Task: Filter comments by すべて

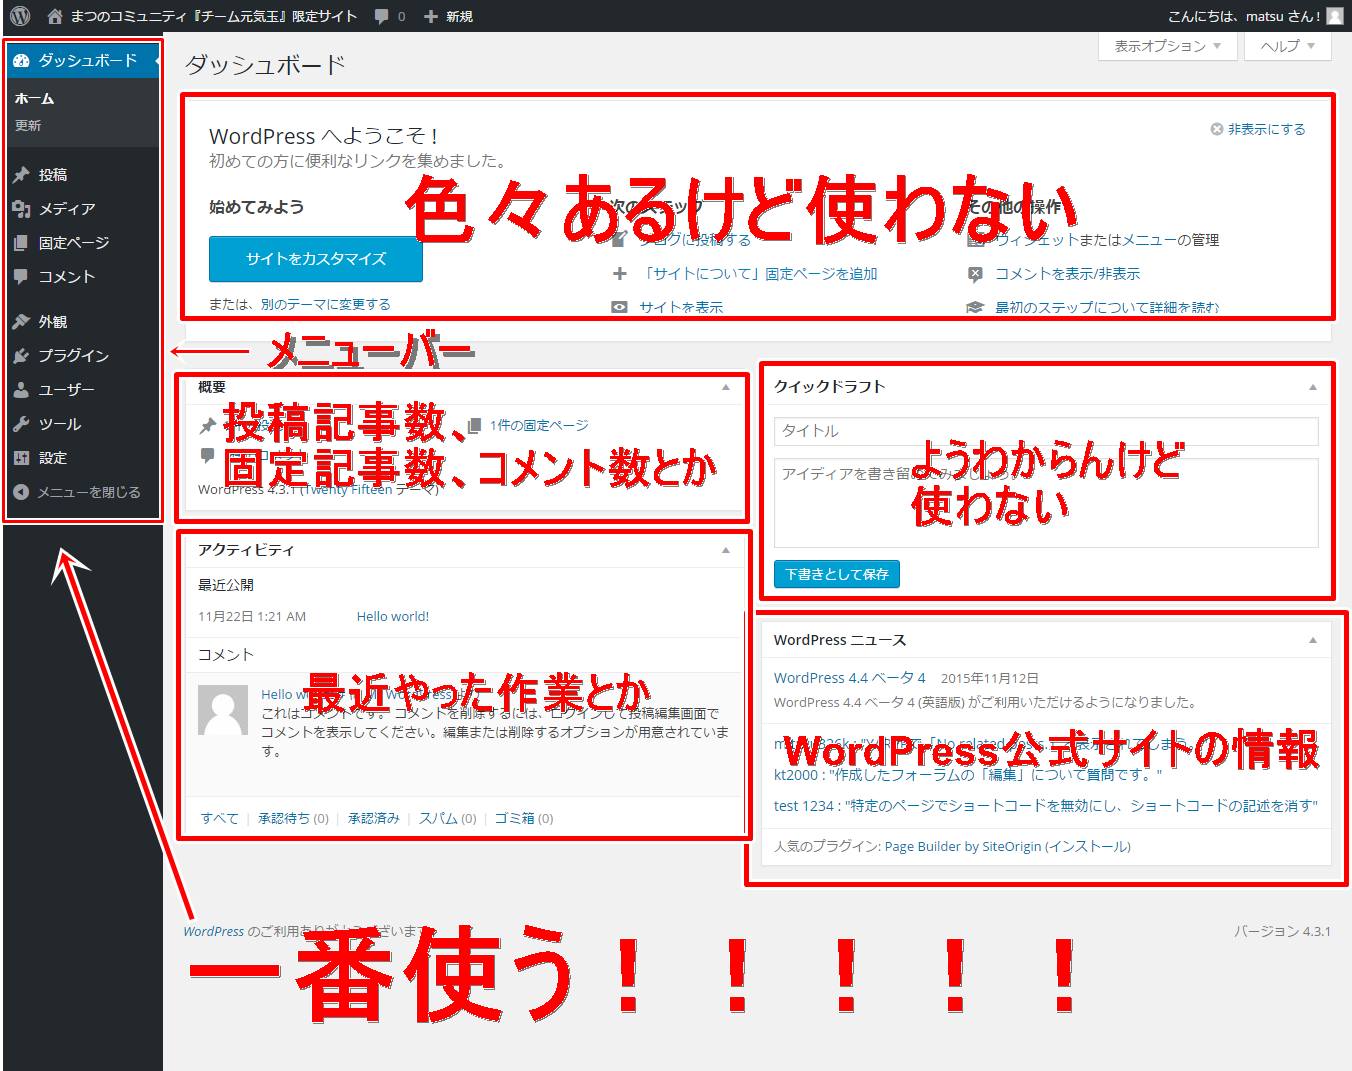Action: [220, 818]
